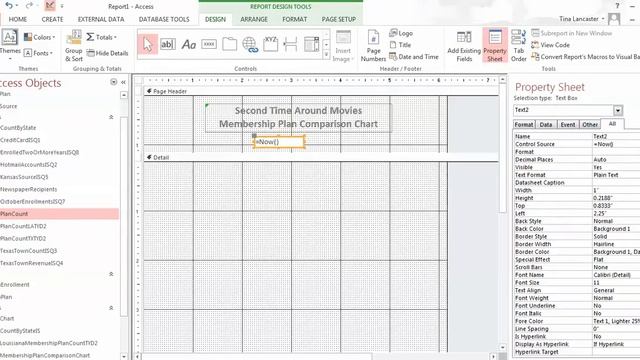Click the Redo arrow icon

(29, 6)
